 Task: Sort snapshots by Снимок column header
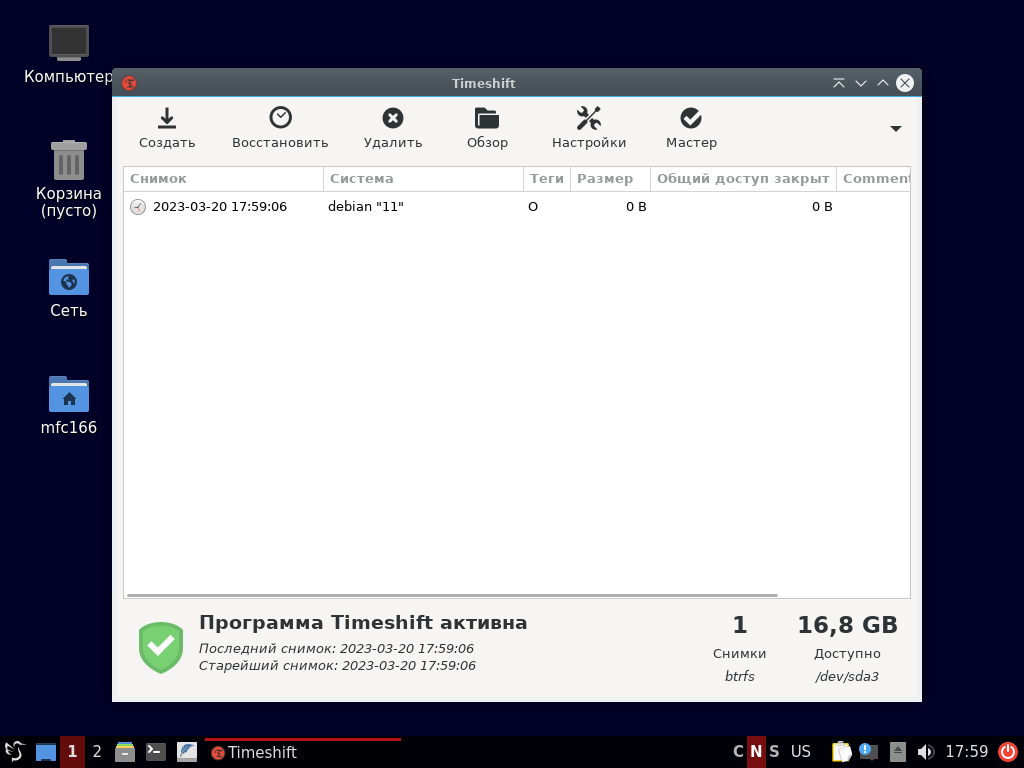(223, 179)
